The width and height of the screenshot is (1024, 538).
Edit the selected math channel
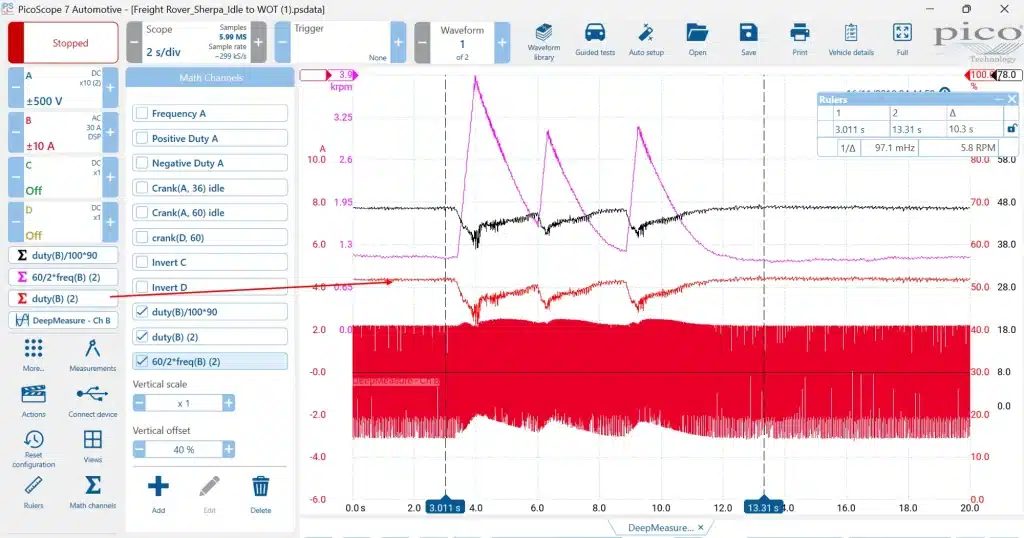point(209,494)
